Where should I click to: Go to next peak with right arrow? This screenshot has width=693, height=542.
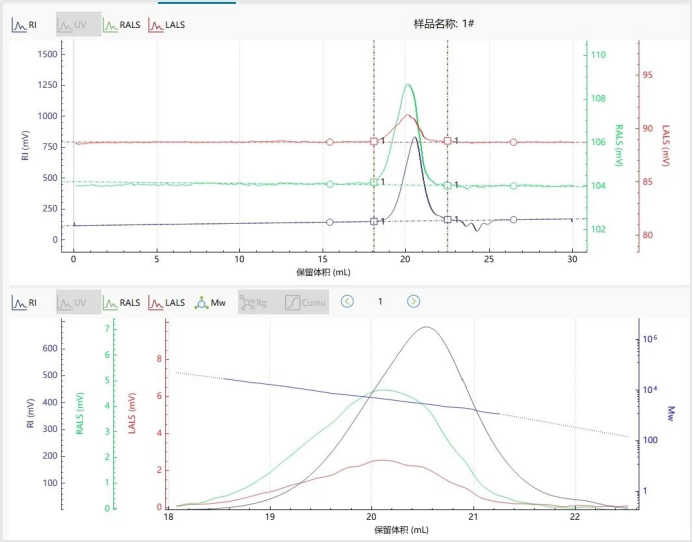click(x=413, y=301)
